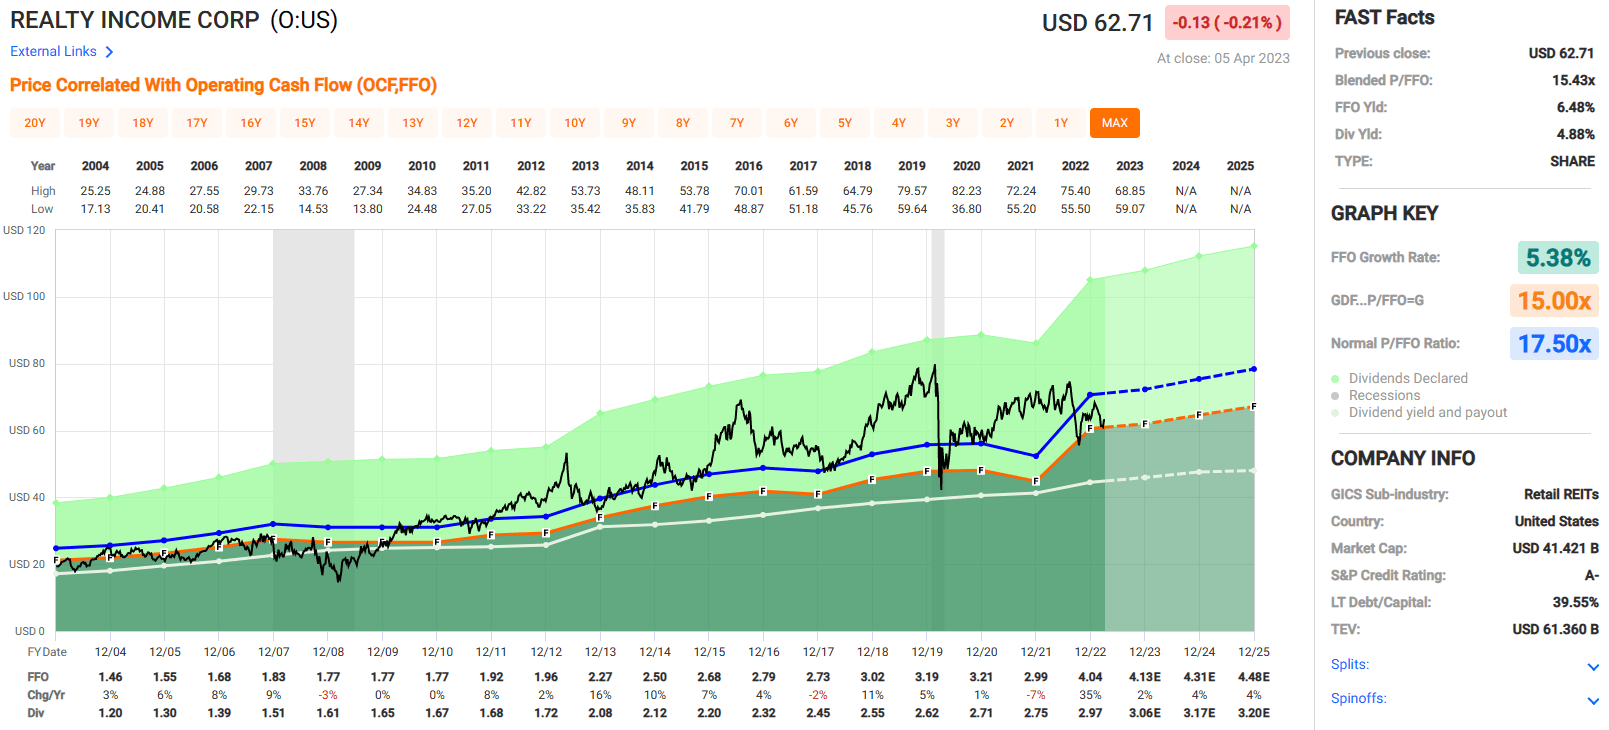Screen dimensions: 1609x730
Task: Choose the 17Y range button
Action: (x=197, y=123)
